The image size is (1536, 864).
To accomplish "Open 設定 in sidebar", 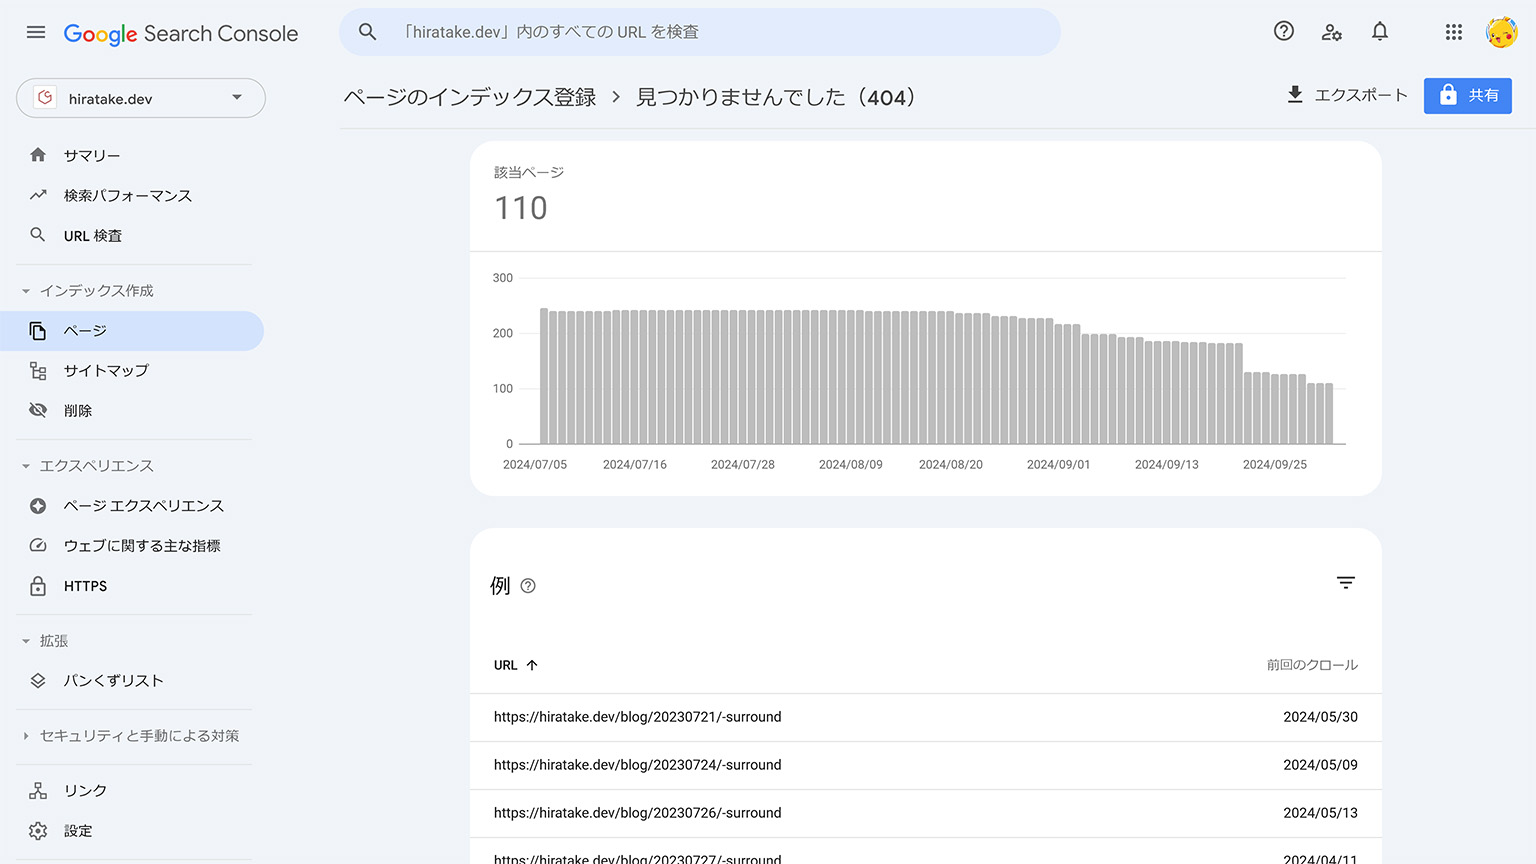I will 132,831.
